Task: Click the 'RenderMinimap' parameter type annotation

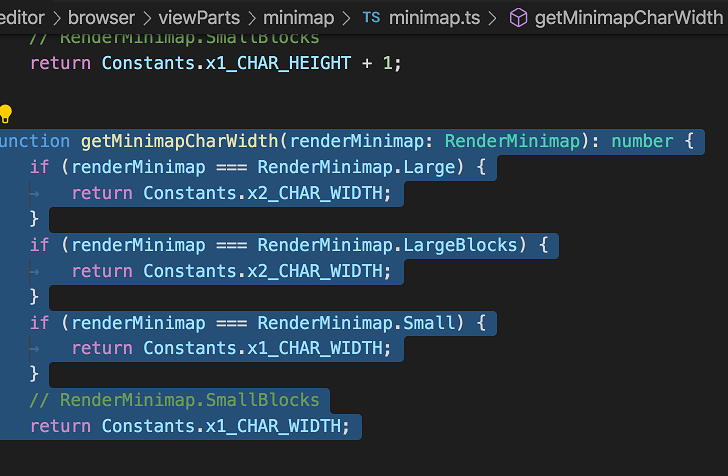Action: (512, 141)
